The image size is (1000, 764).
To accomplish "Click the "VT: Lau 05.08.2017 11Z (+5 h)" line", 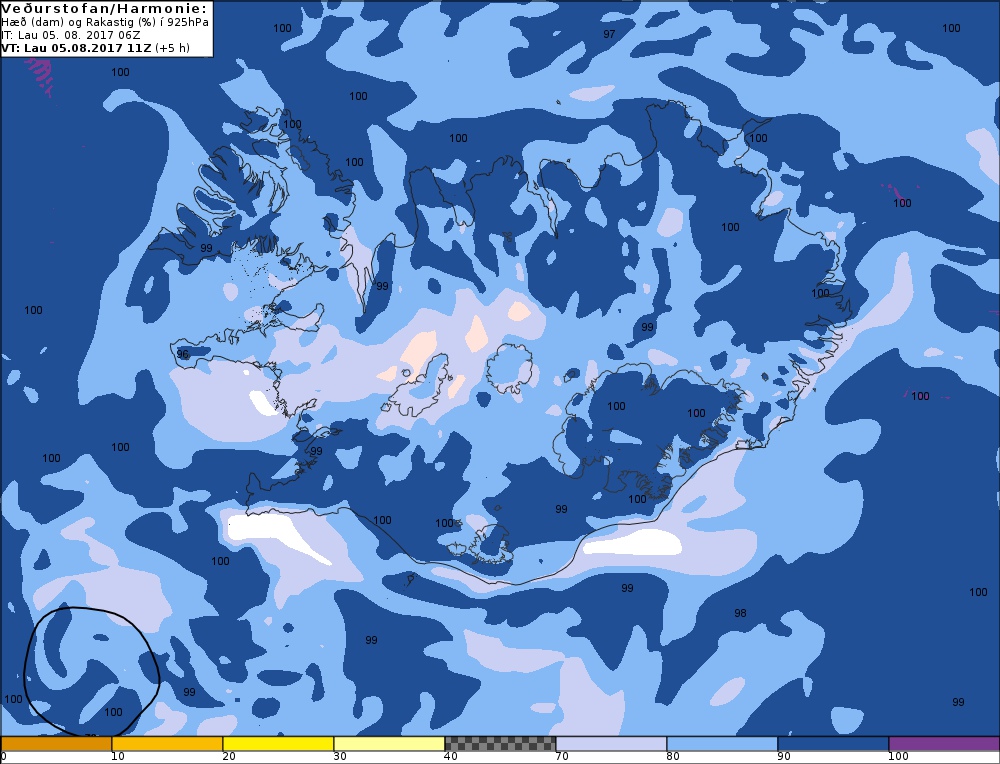I will pyautogui.click(x=96, y=48).
